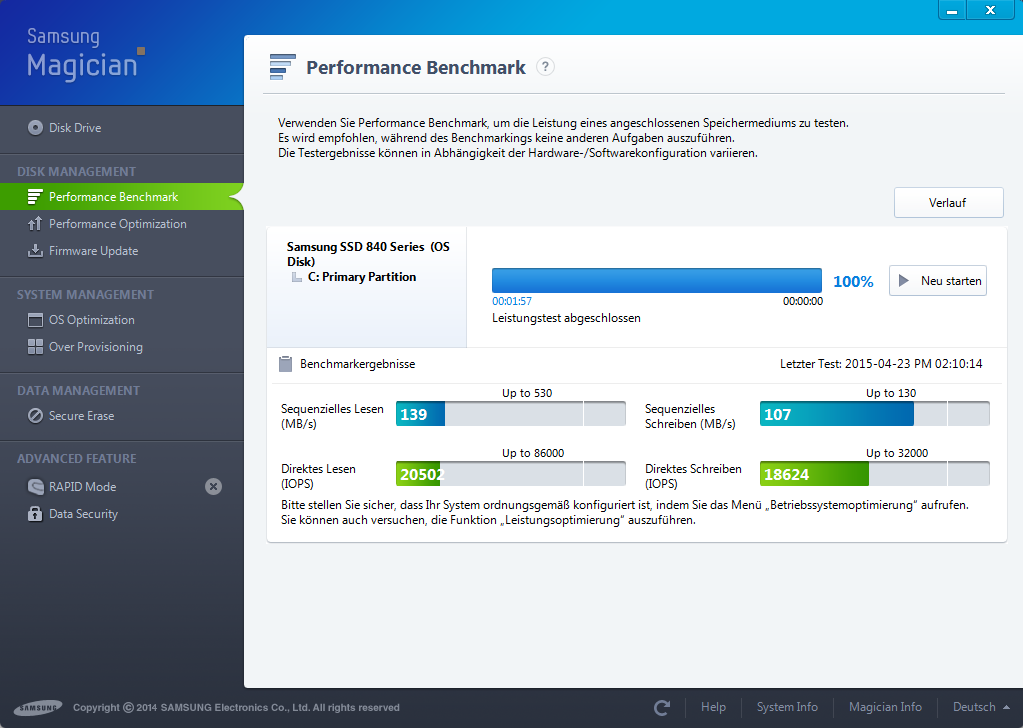Viewport: 1023px width, 728px height.
Task: Click Neu starten to rerun the benchmark
Action: (x=938, y=281)
